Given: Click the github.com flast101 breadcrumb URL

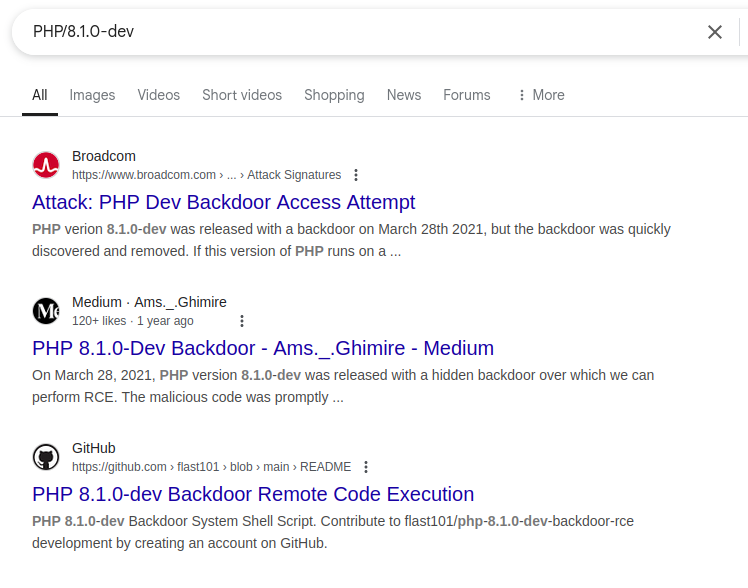Looking at the screenshot, I should pos(211,467).
